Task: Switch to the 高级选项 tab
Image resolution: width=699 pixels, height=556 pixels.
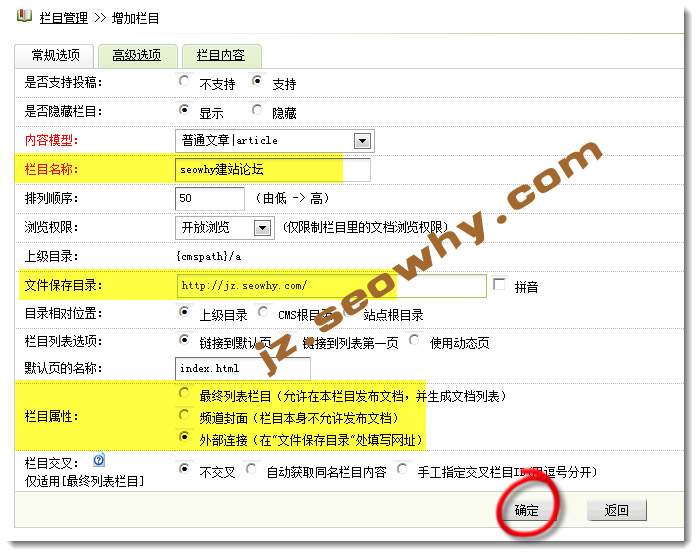Action: point(138,56)
